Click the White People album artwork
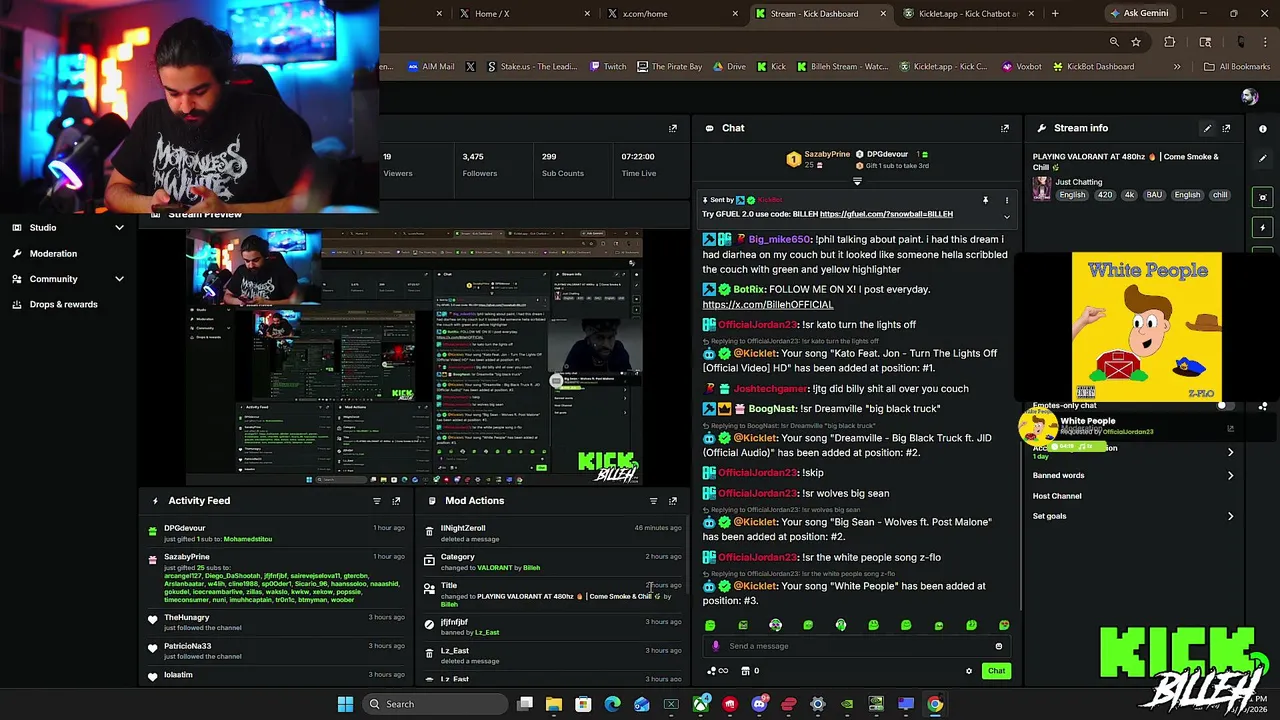This screenshot has height=720, width=1280. point(1147,327)
